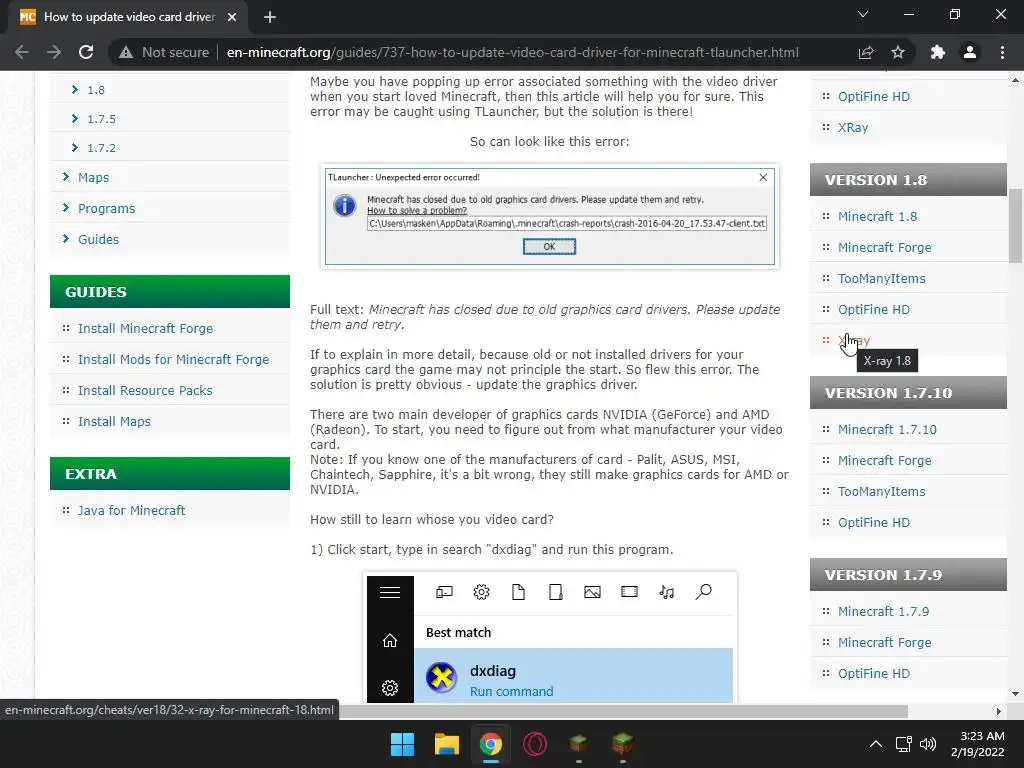Reload the page with the refresh icon
The height and width of the screenshot is (768, 1024).
coord(86,52)
